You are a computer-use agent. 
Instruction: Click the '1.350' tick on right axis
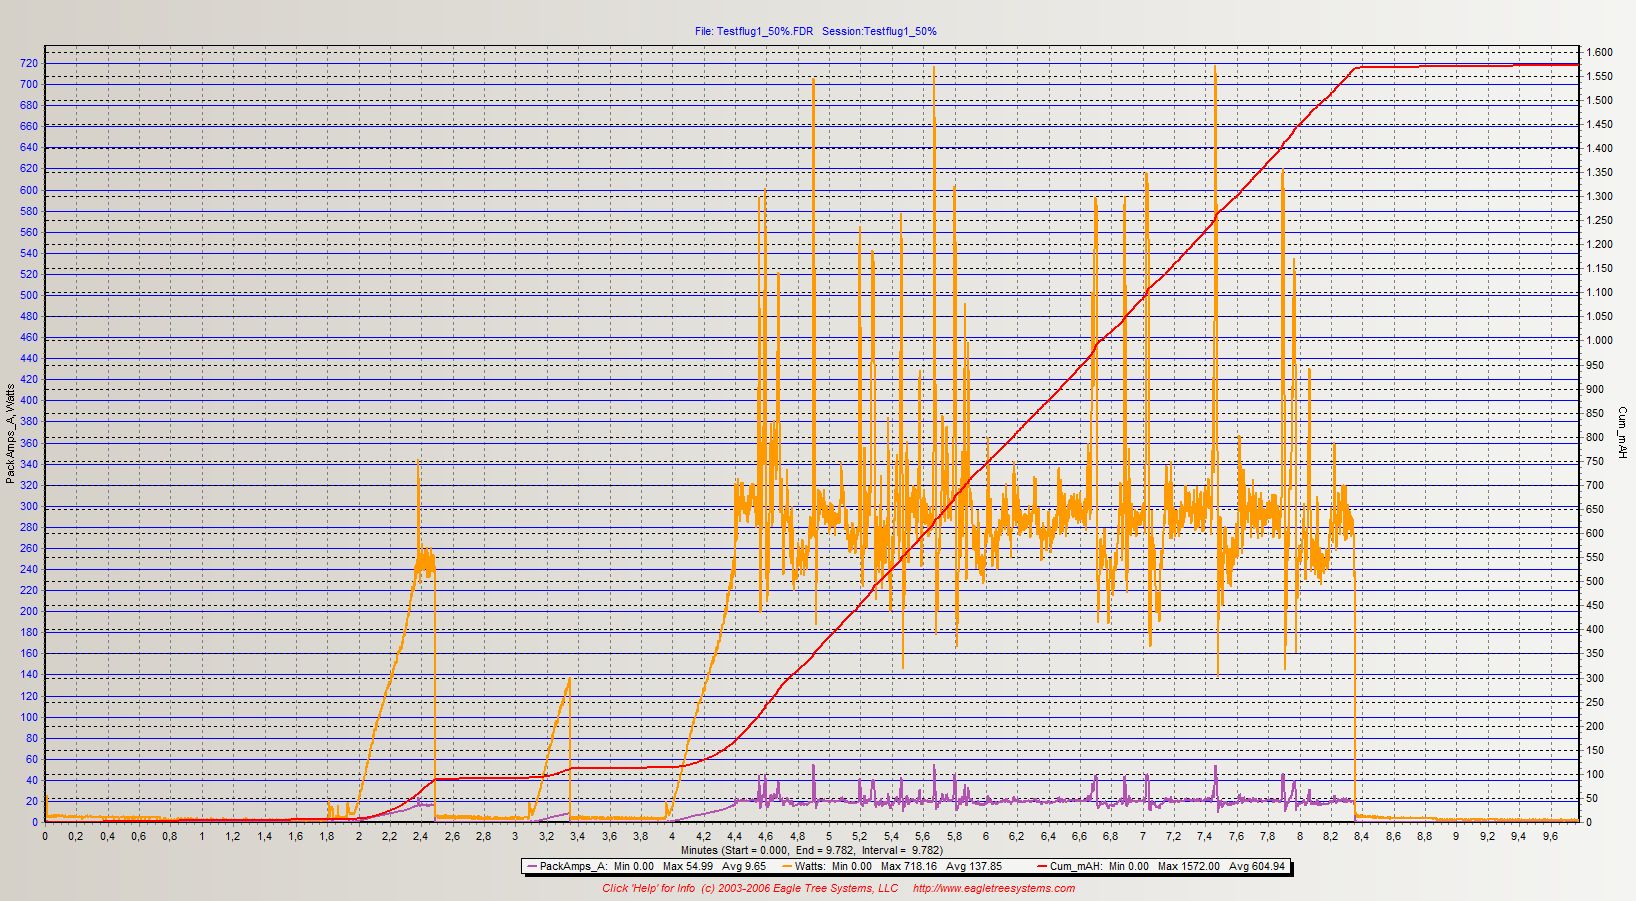(1599, 172)
